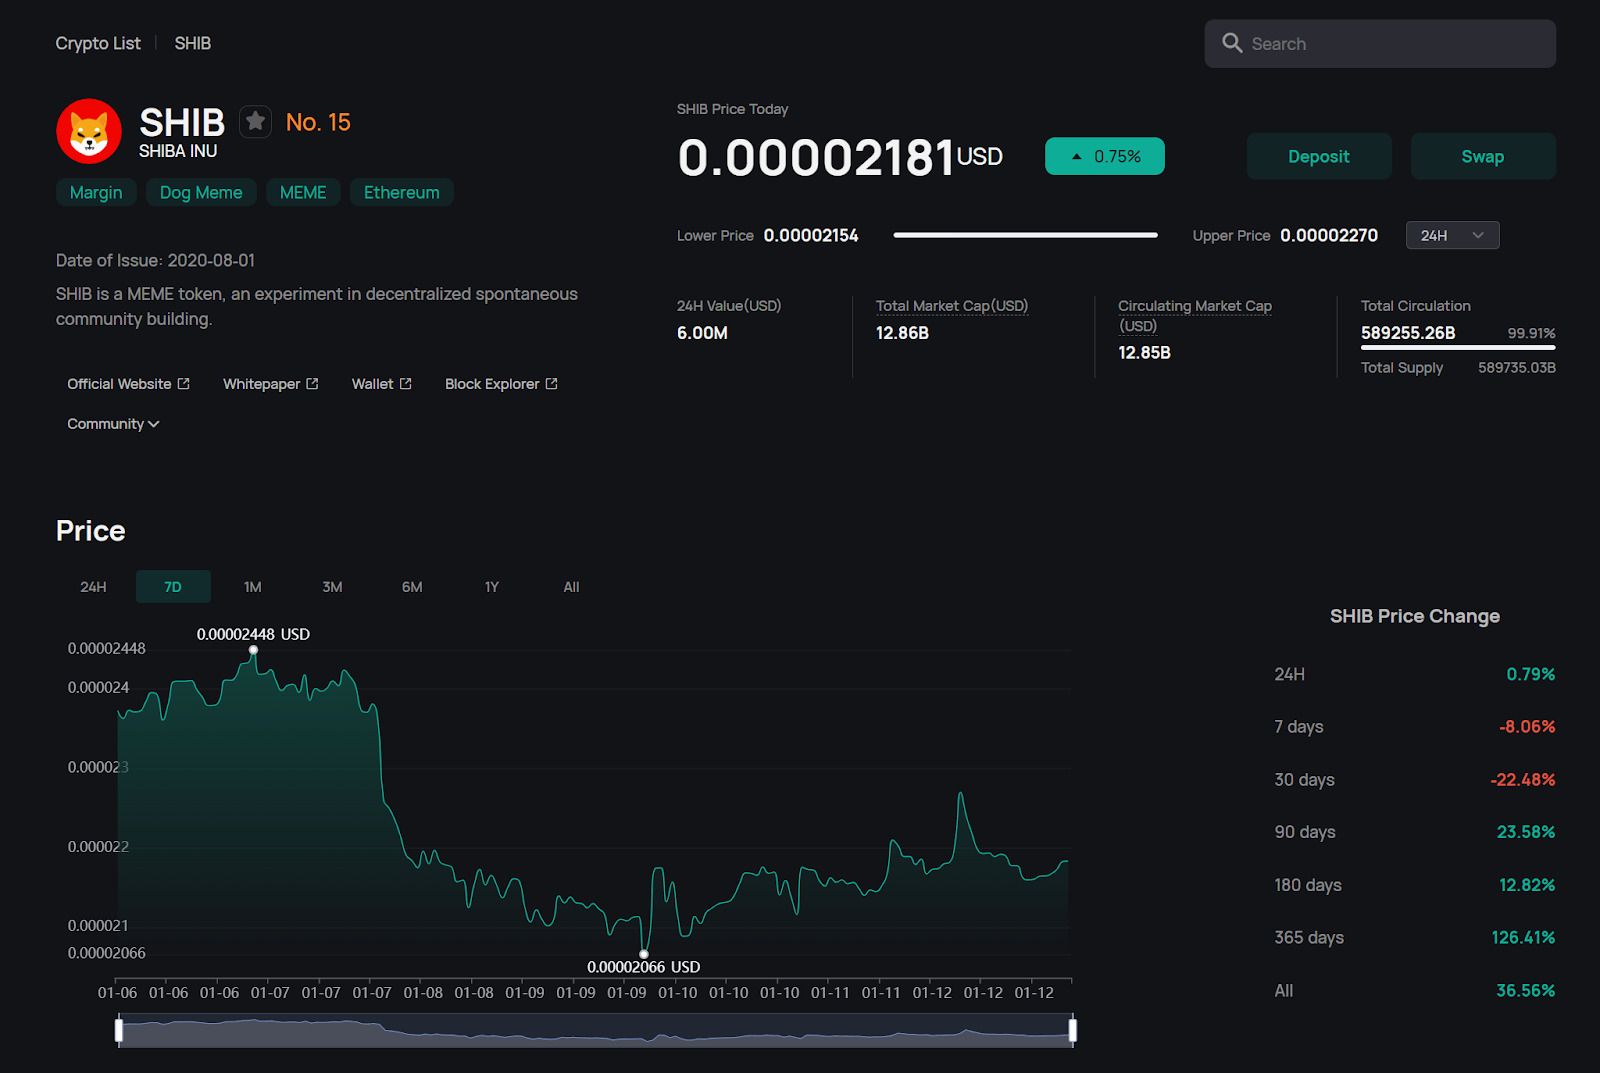
Task: Click the No. 15 rank label
Action: pos(318,122)
